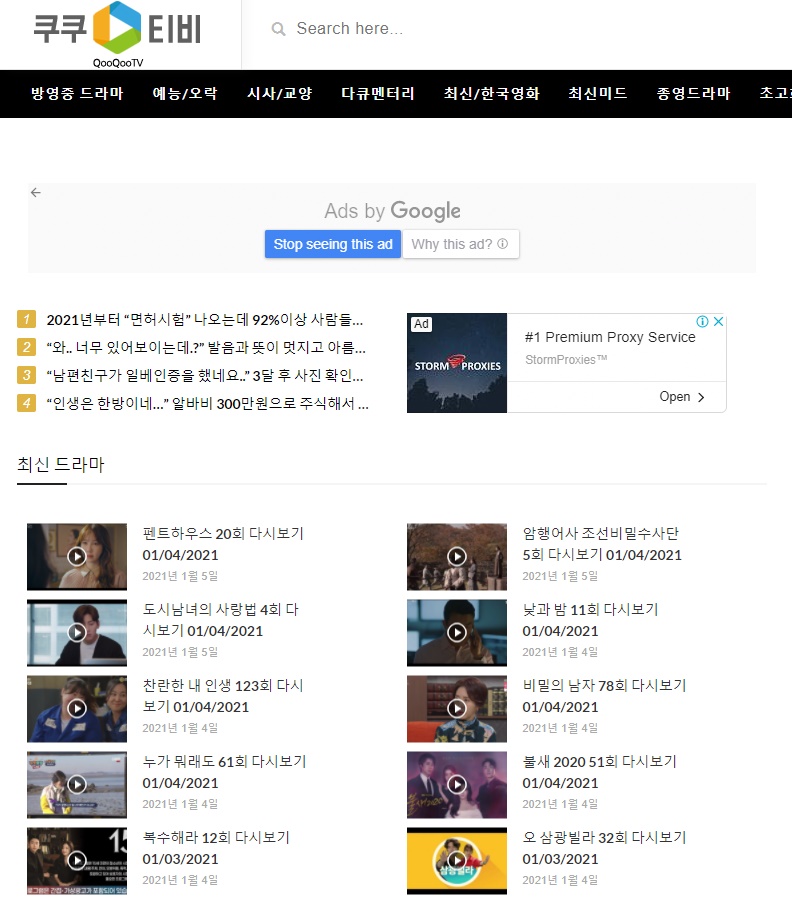Click the number 2 rank badge
Viewport: 792px width, 906px height.
[x=27, y=347]
